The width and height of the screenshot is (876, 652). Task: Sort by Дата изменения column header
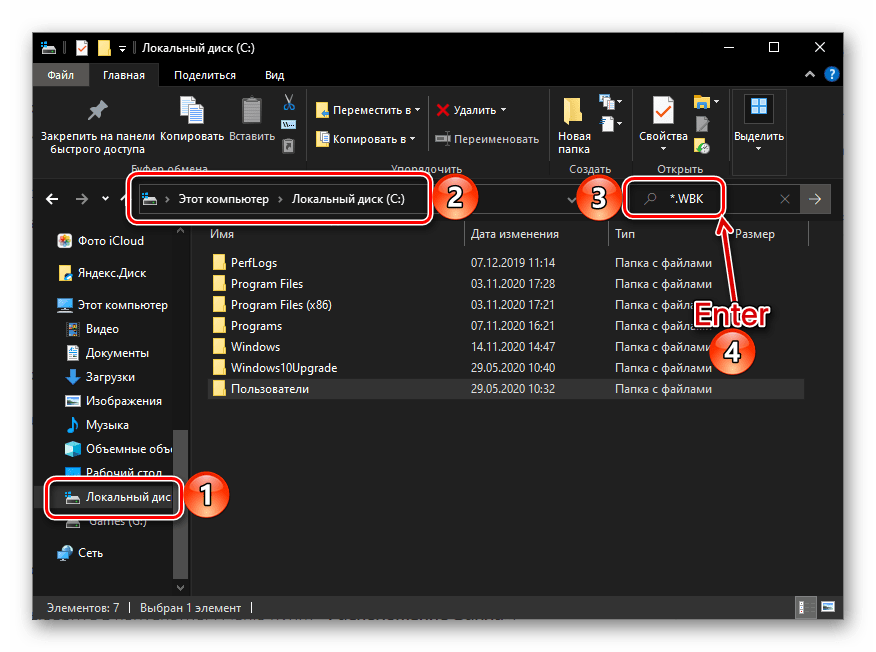point(514,234)
